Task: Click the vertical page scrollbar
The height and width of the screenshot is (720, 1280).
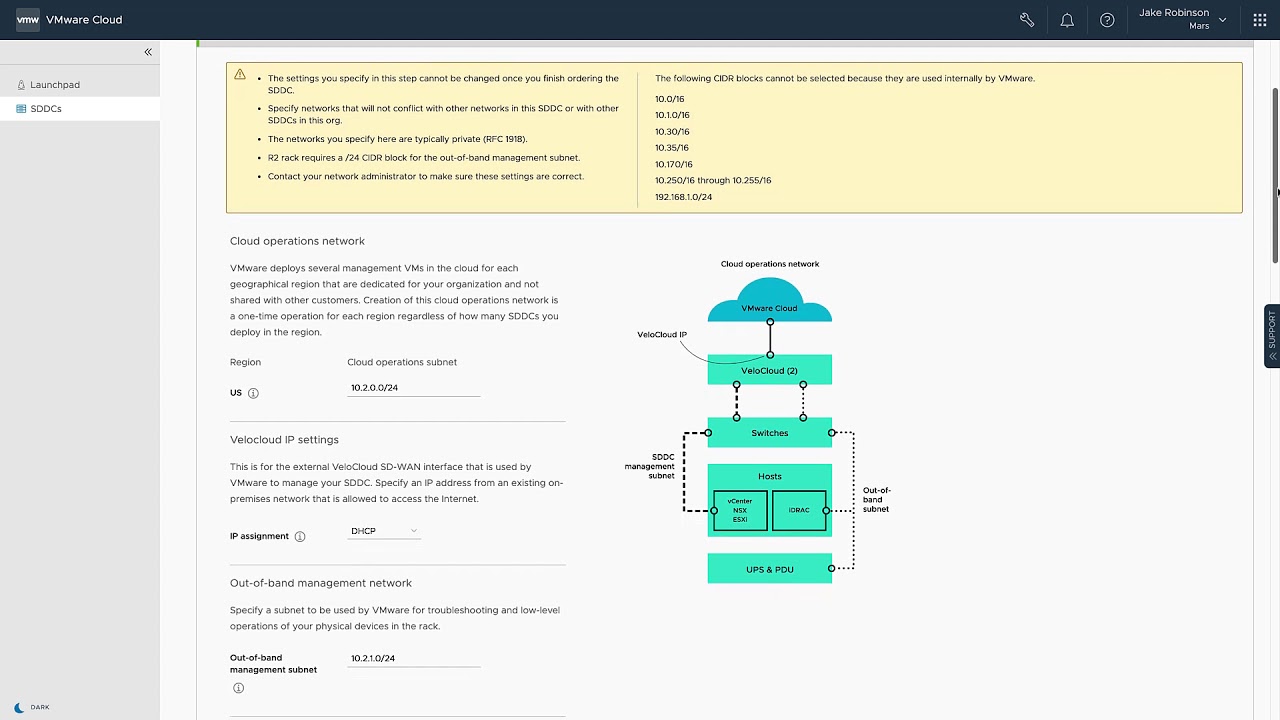Action: coord(1275,175)
